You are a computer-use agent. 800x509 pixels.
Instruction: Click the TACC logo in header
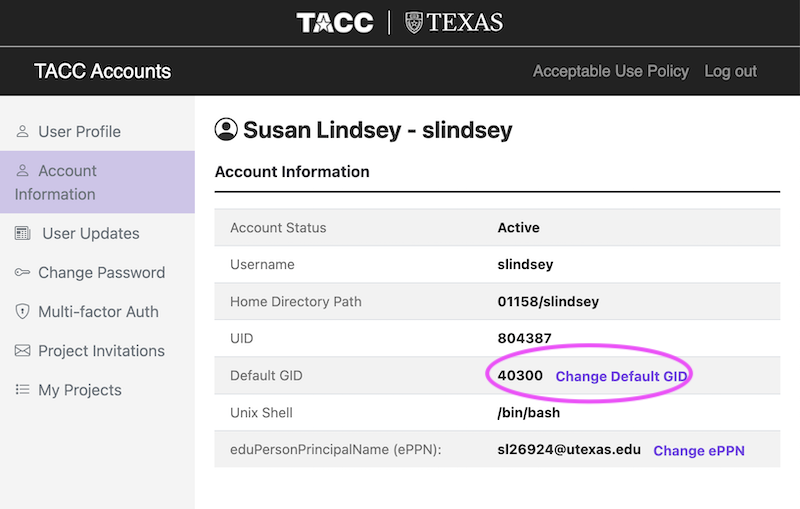coord(335,23)
